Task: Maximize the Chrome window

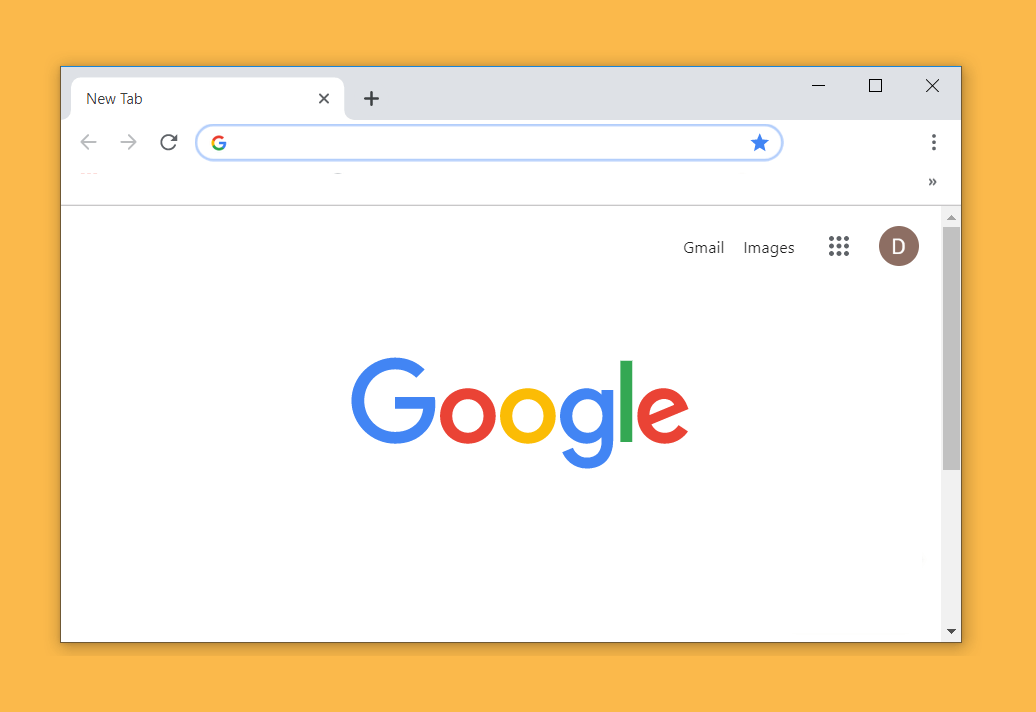Action: (x=875, y=86)
